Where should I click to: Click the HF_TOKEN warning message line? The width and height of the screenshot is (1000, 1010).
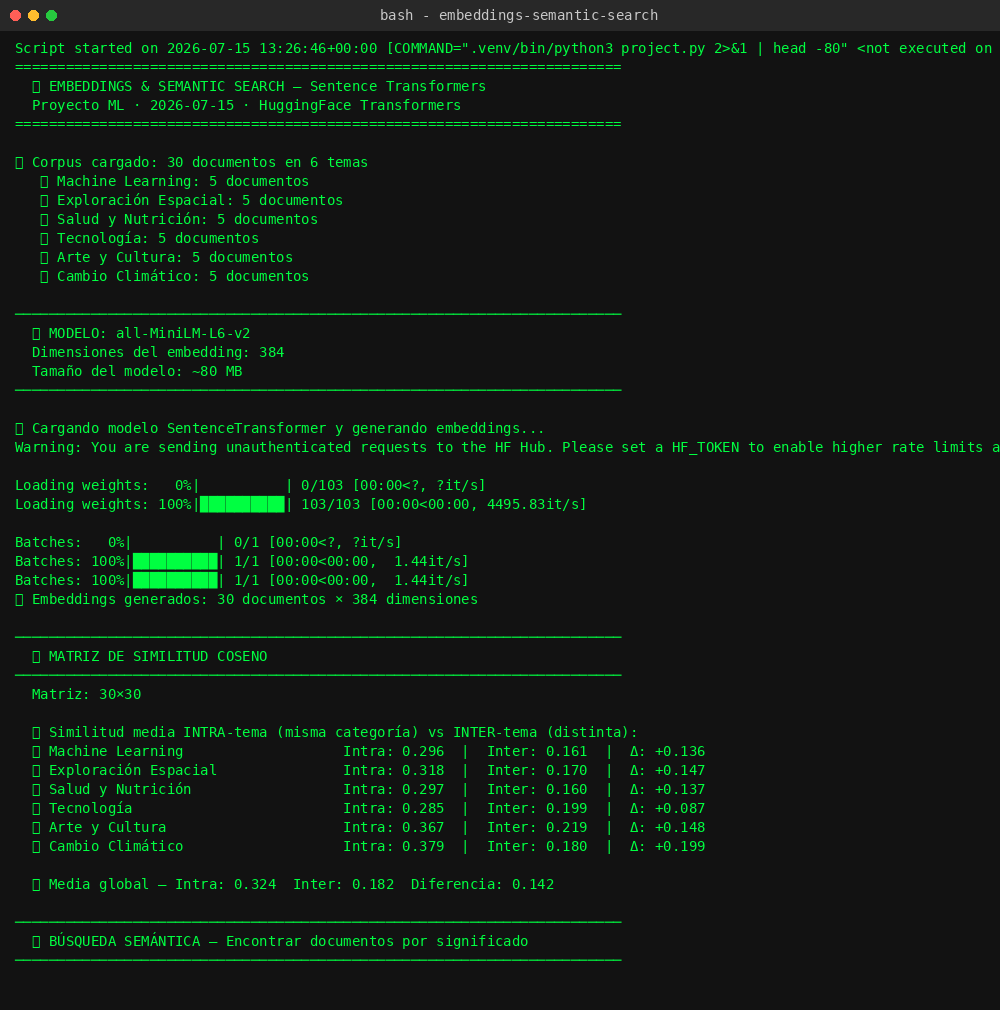point(507,448)
